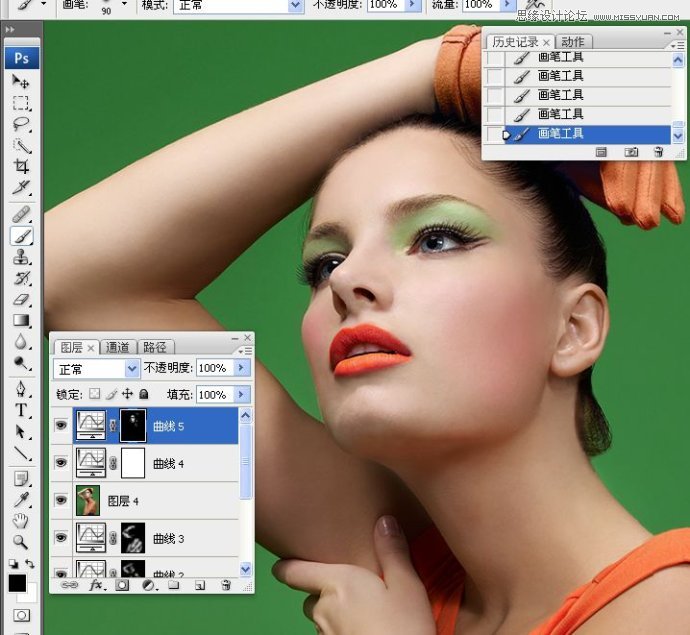Viewport: 690px width, 635px height.
Task: Select the Move tool
Action: click(20, 81)
